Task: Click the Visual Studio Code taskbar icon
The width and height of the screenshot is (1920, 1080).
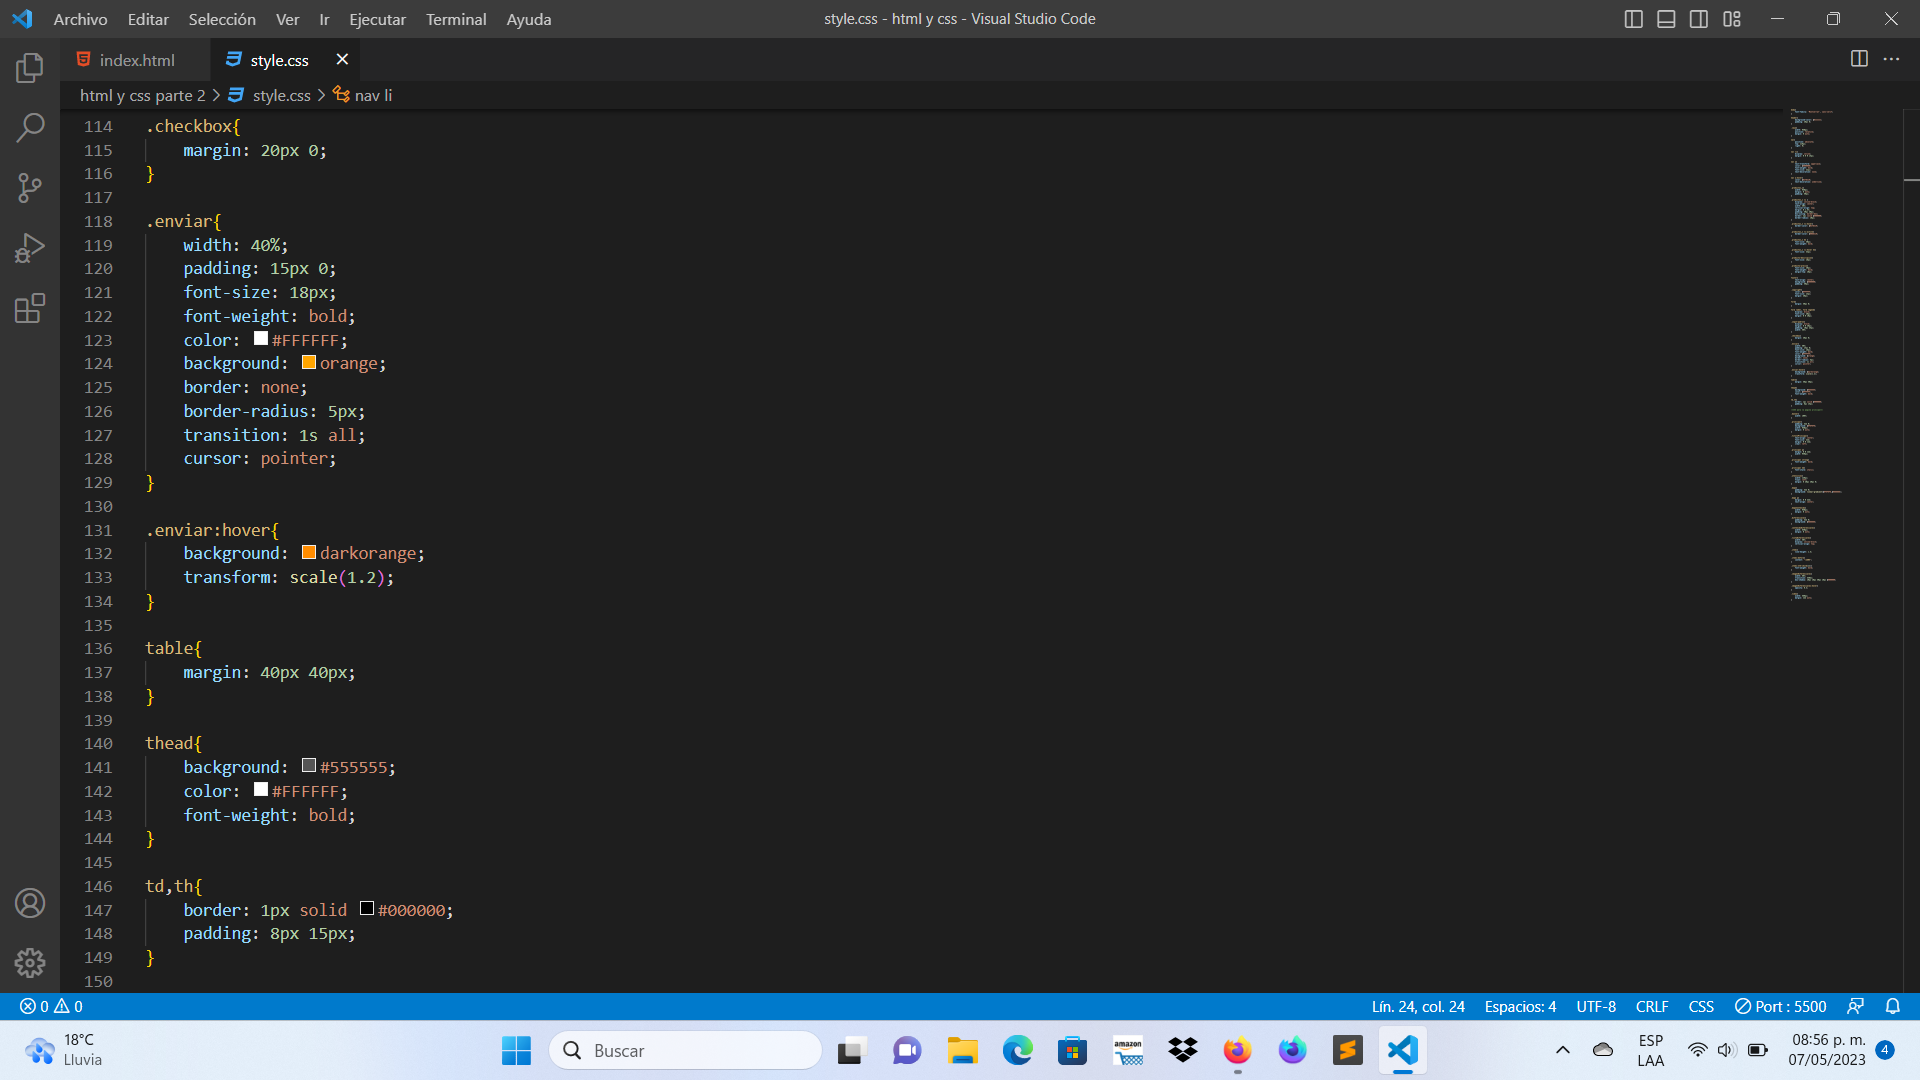Action: pos(1402,1050)
